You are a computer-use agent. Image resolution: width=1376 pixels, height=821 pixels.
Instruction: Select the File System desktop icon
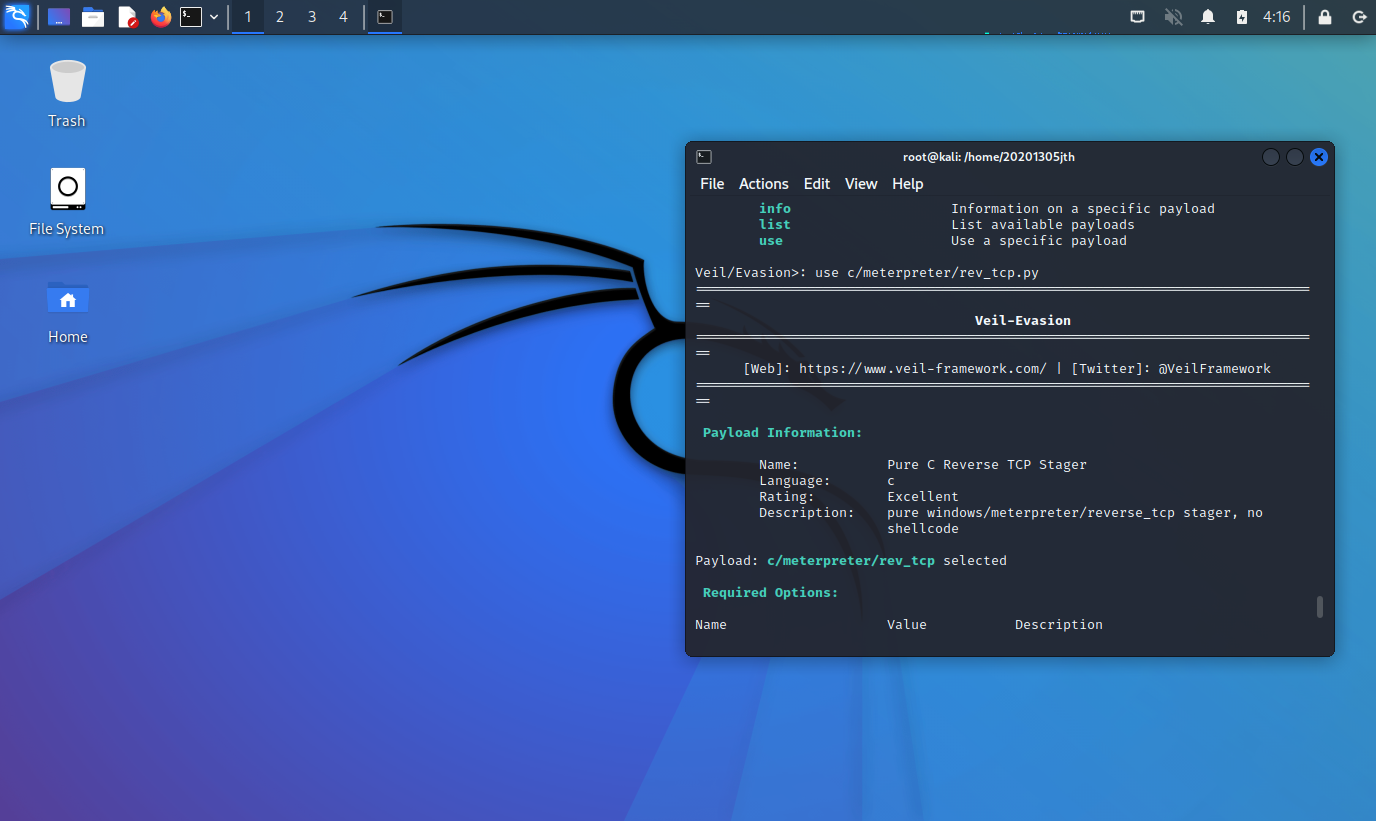coord(67,201)
